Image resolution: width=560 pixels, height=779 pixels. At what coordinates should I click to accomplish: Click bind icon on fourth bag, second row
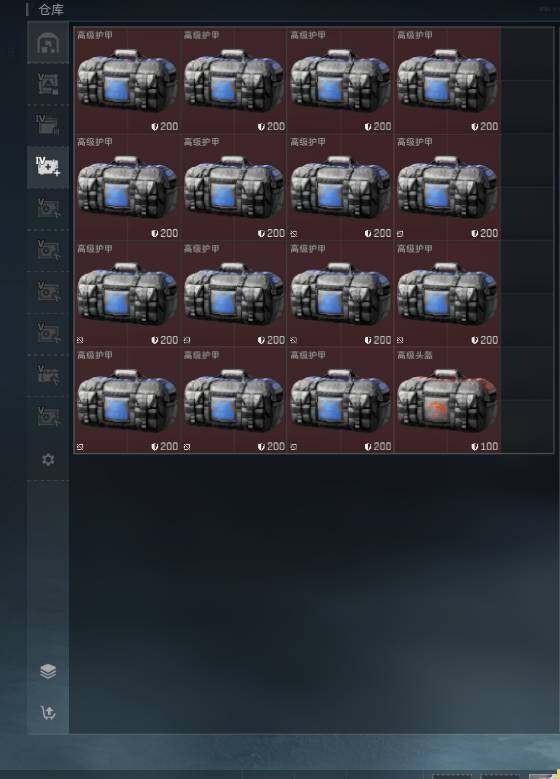(x=400, y=234)
